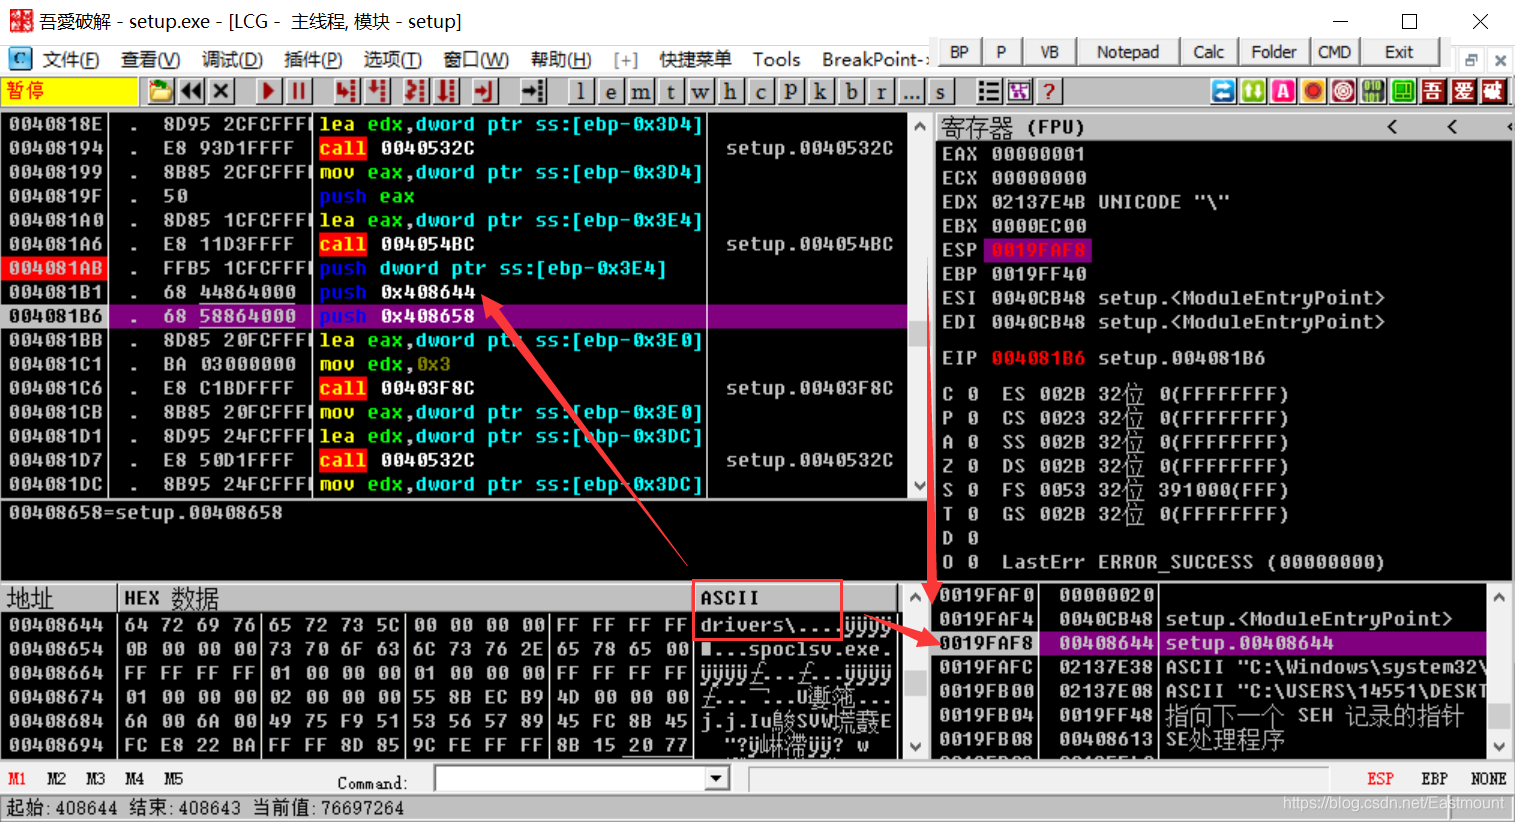Click the blue swap arrows plugin icon
This screenshot has height=822, width=1515.
click(1223, 92)
